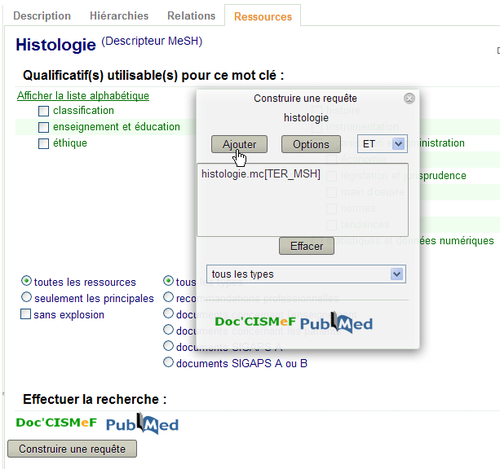This screenshot has height=469, width=500.
Task: Select toutes les ressources radio button
Action: [26, 281]
